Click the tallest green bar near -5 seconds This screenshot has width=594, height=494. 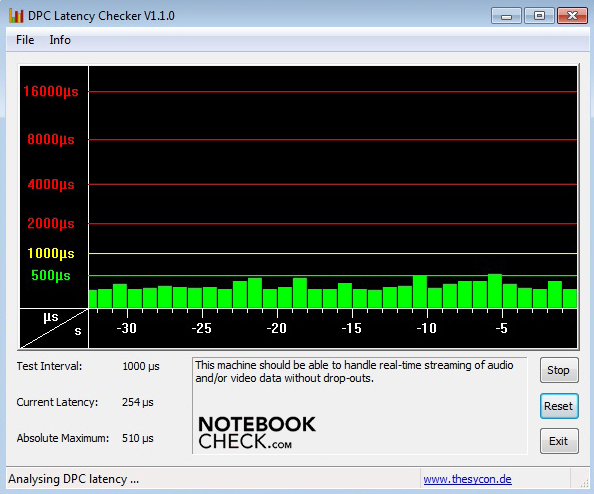point(495,291)
